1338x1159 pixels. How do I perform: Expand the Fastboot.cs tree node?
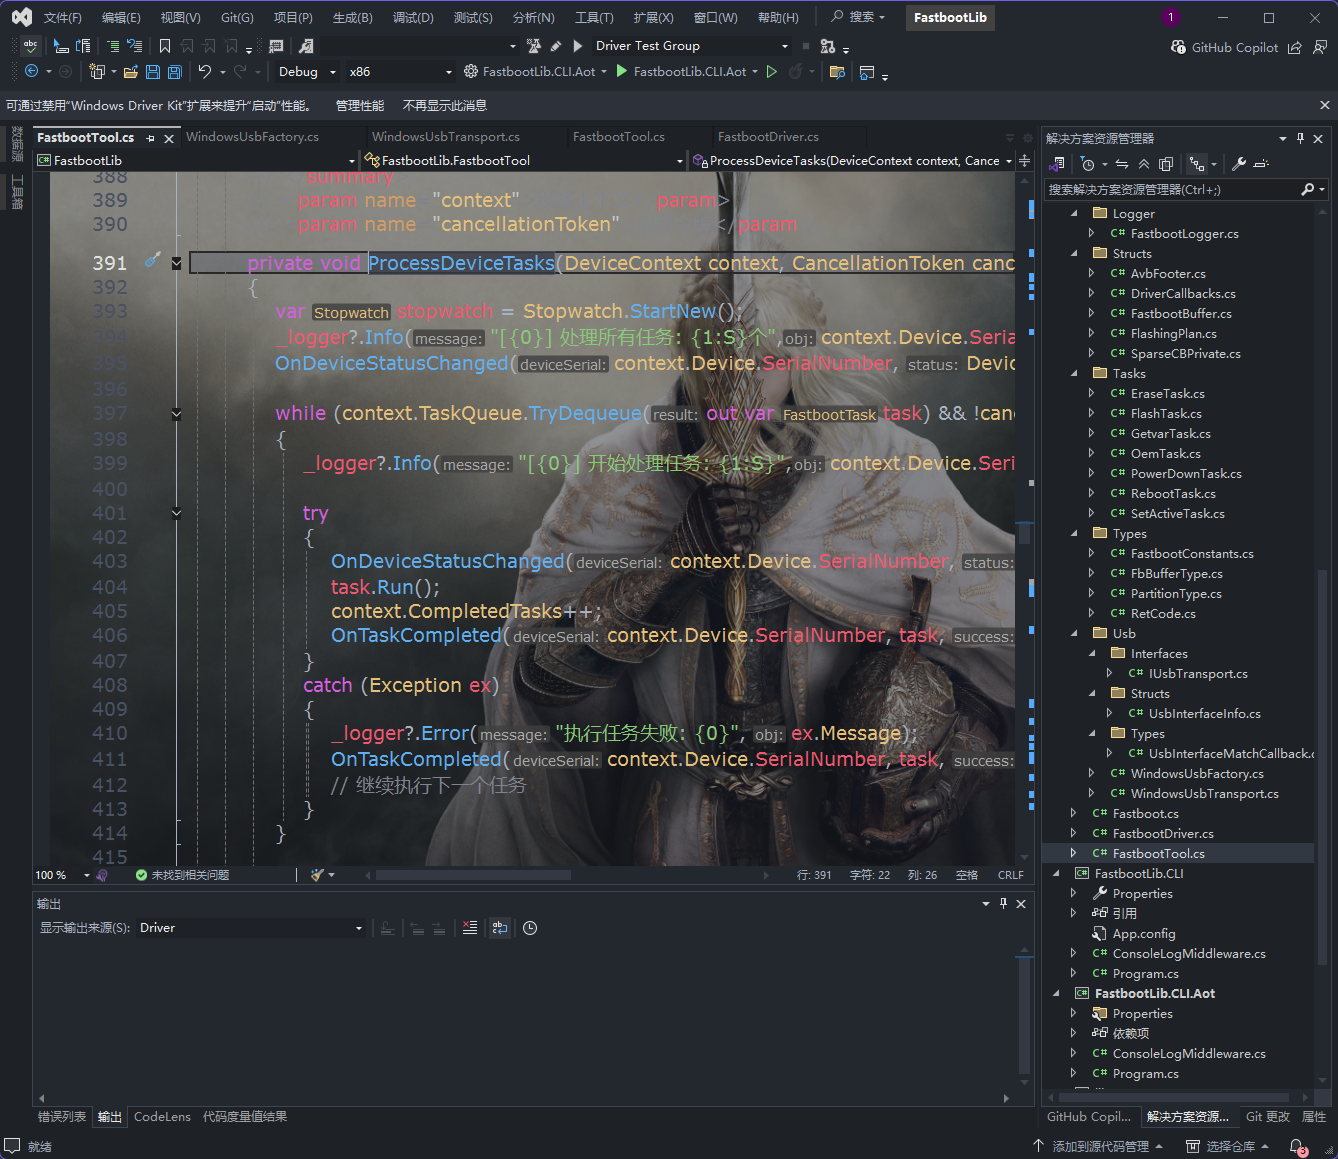tap(1072, 813)
